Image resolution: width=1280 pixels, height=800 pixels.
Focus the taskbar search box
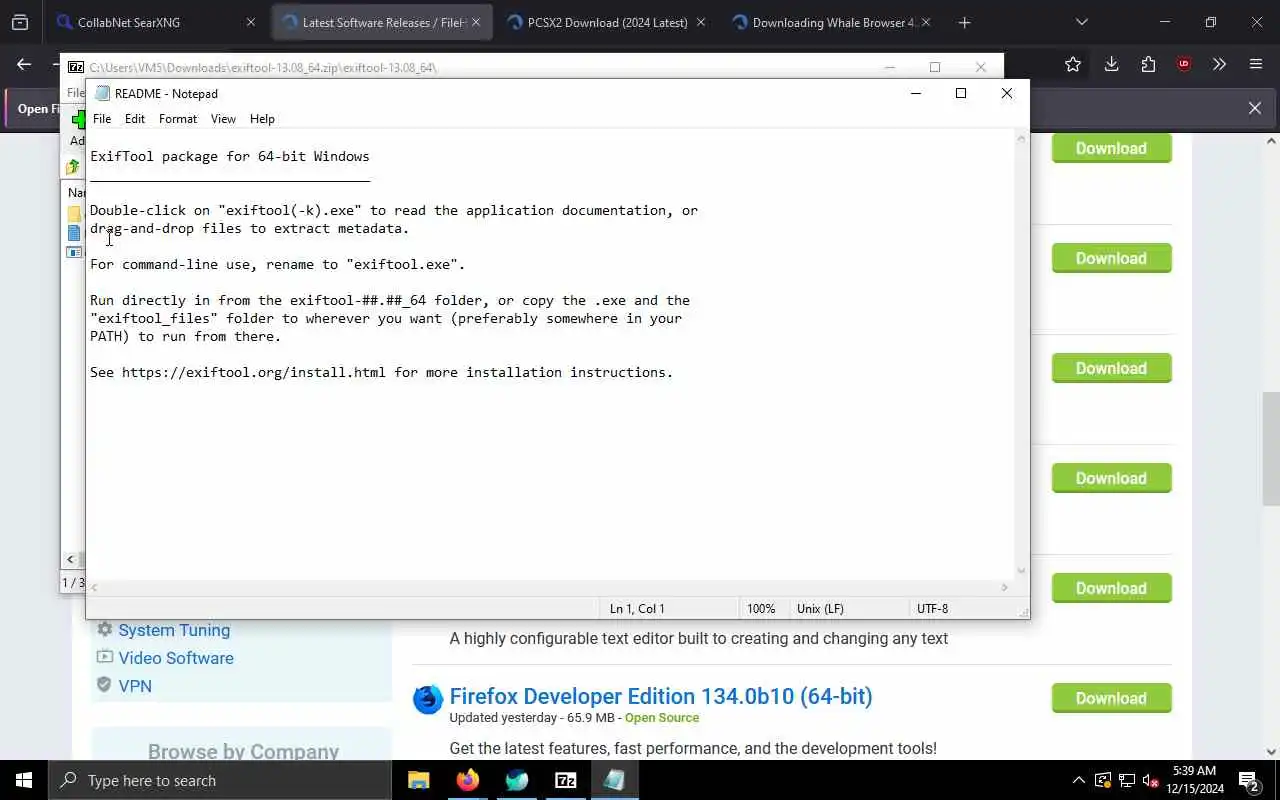(220, 780)
